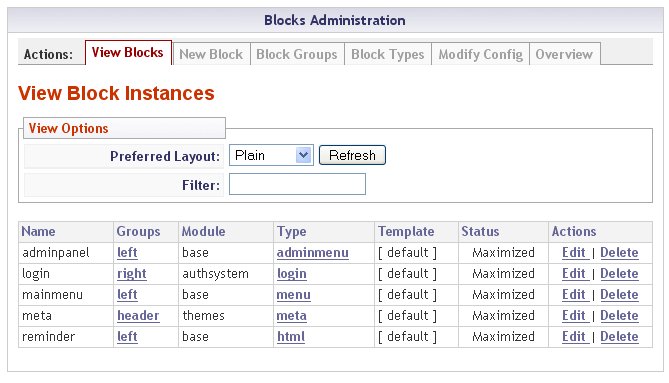Delete the login block
Screen dimensions: 669x383
pos(619,273)
